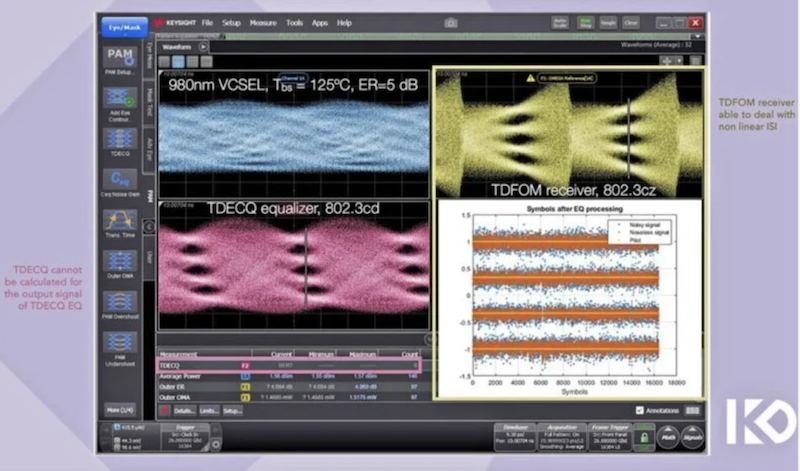Collapse the side panel chevron
The height and width of the screenshot is (471, 800).
[149, 227]
